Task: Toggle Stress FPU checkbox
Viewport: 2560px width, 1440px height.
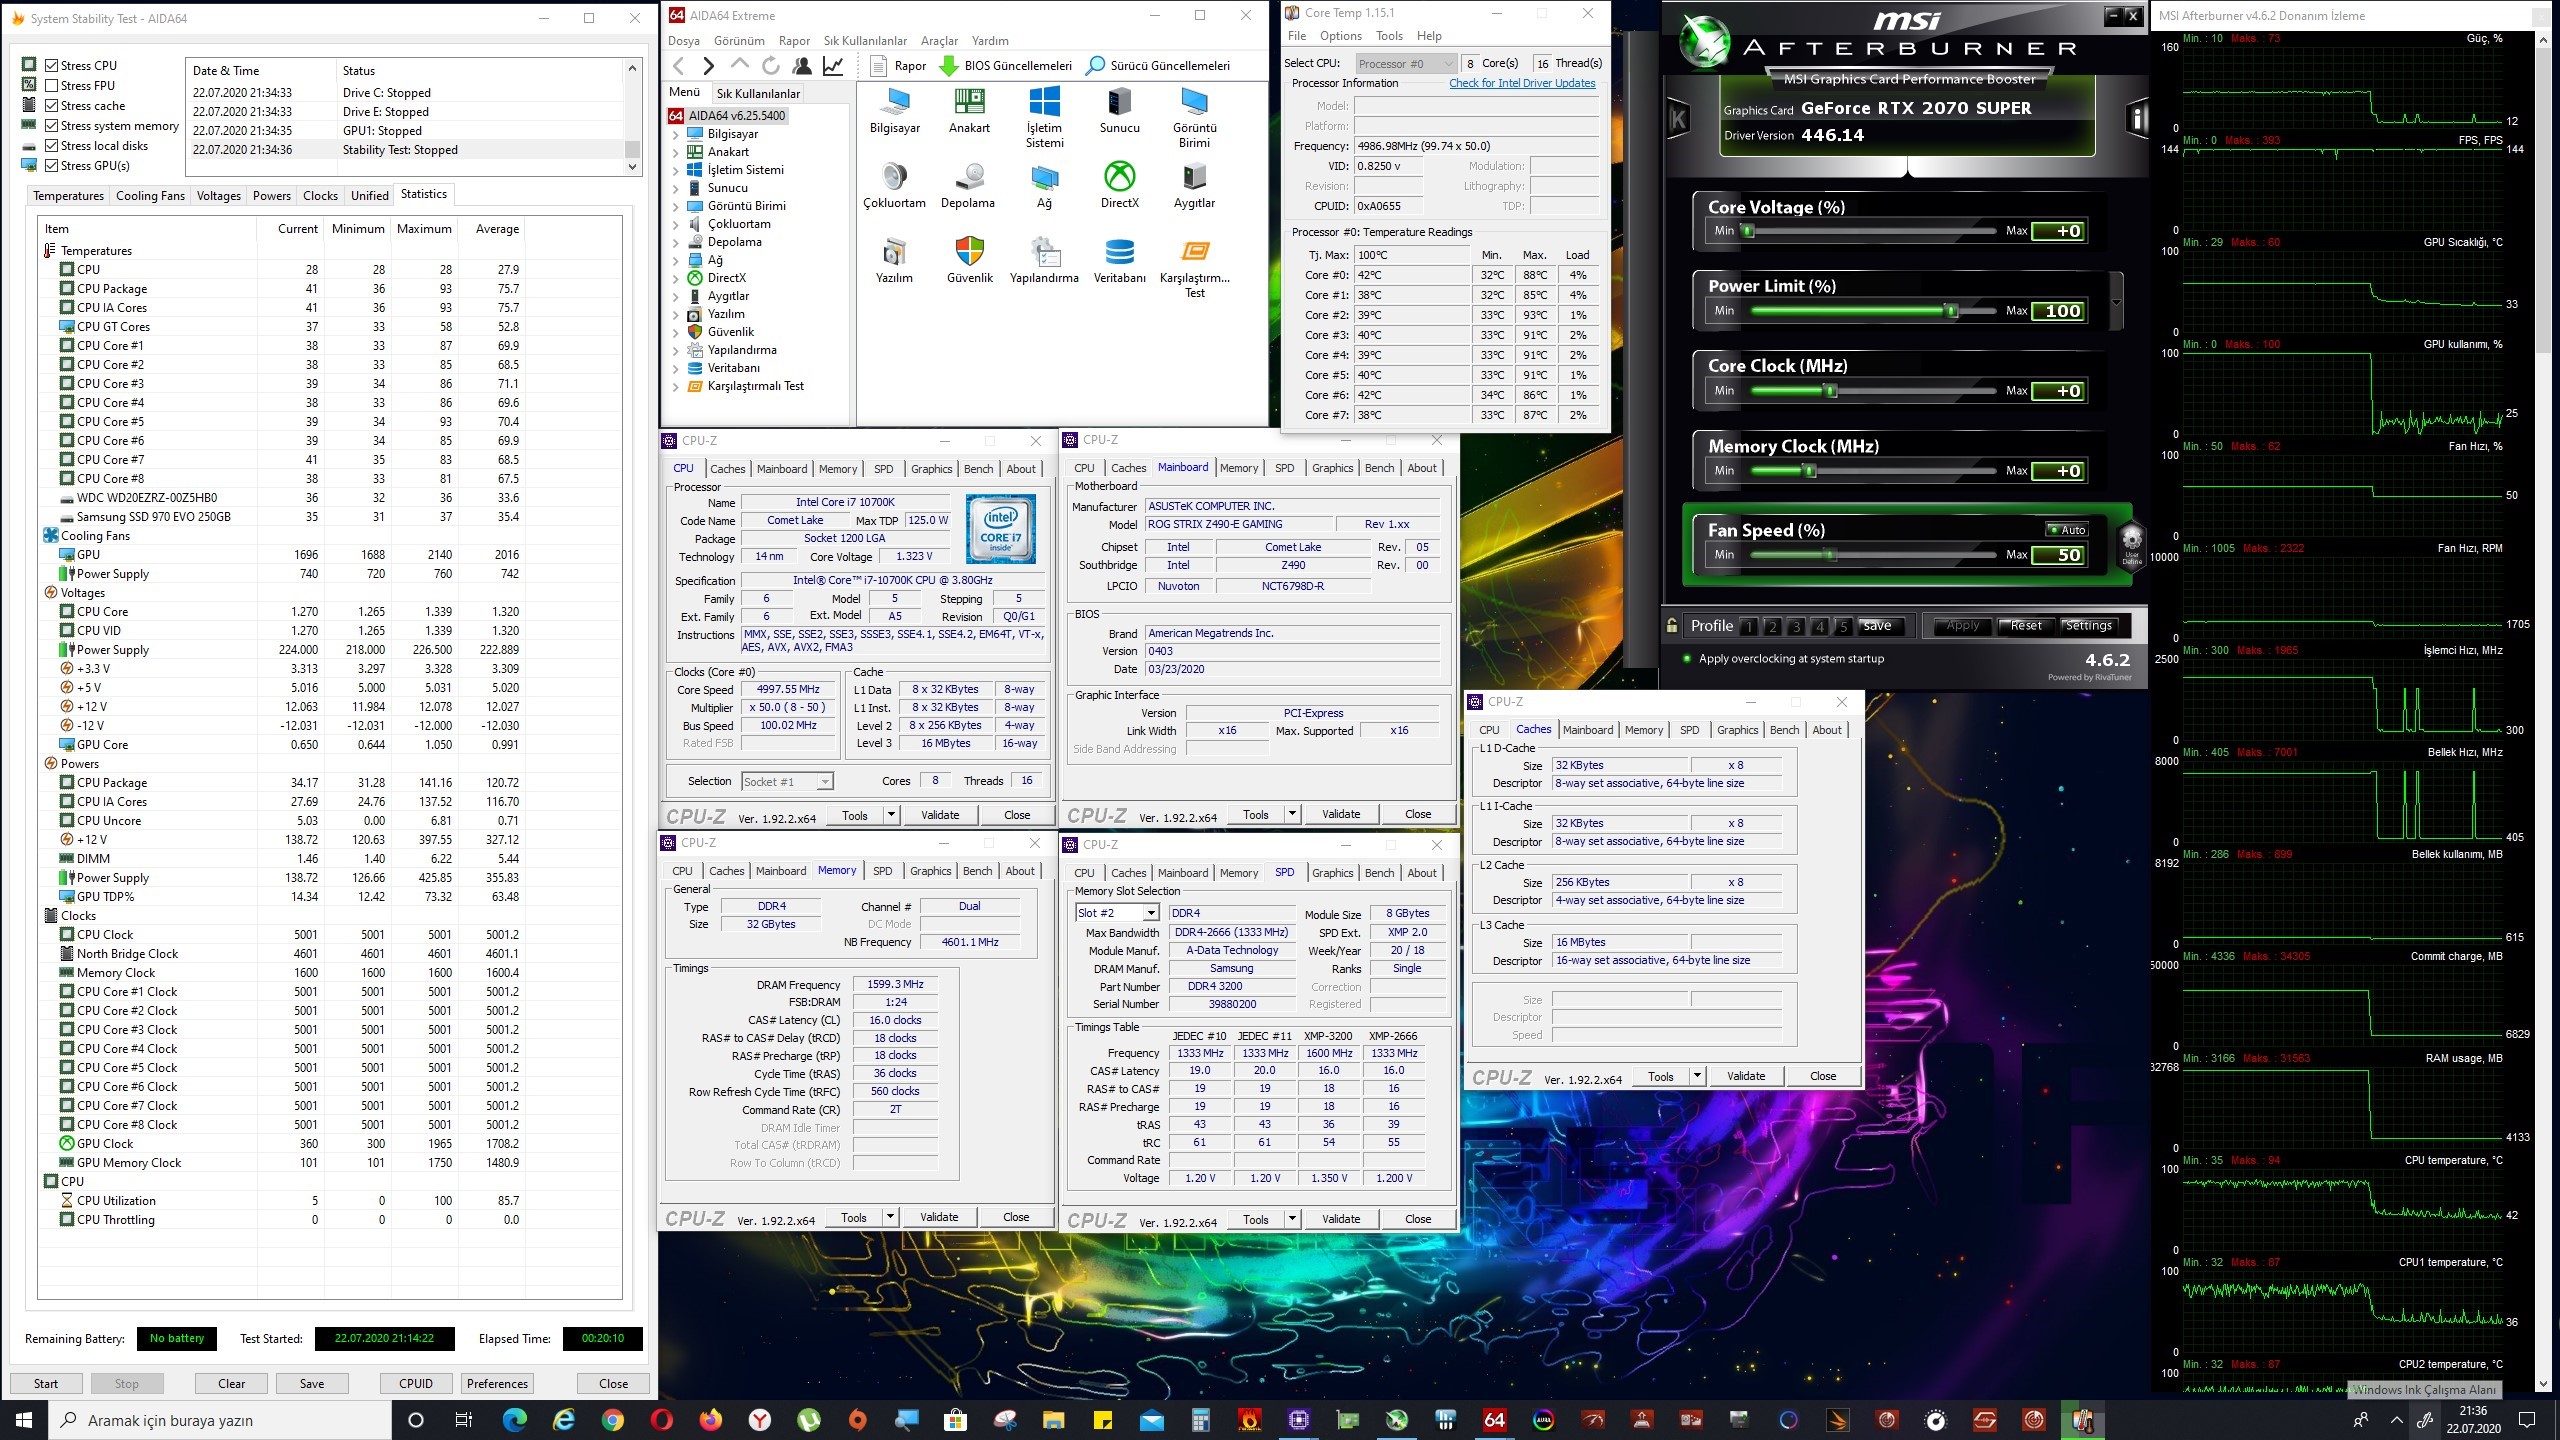Action: [51, 86]
